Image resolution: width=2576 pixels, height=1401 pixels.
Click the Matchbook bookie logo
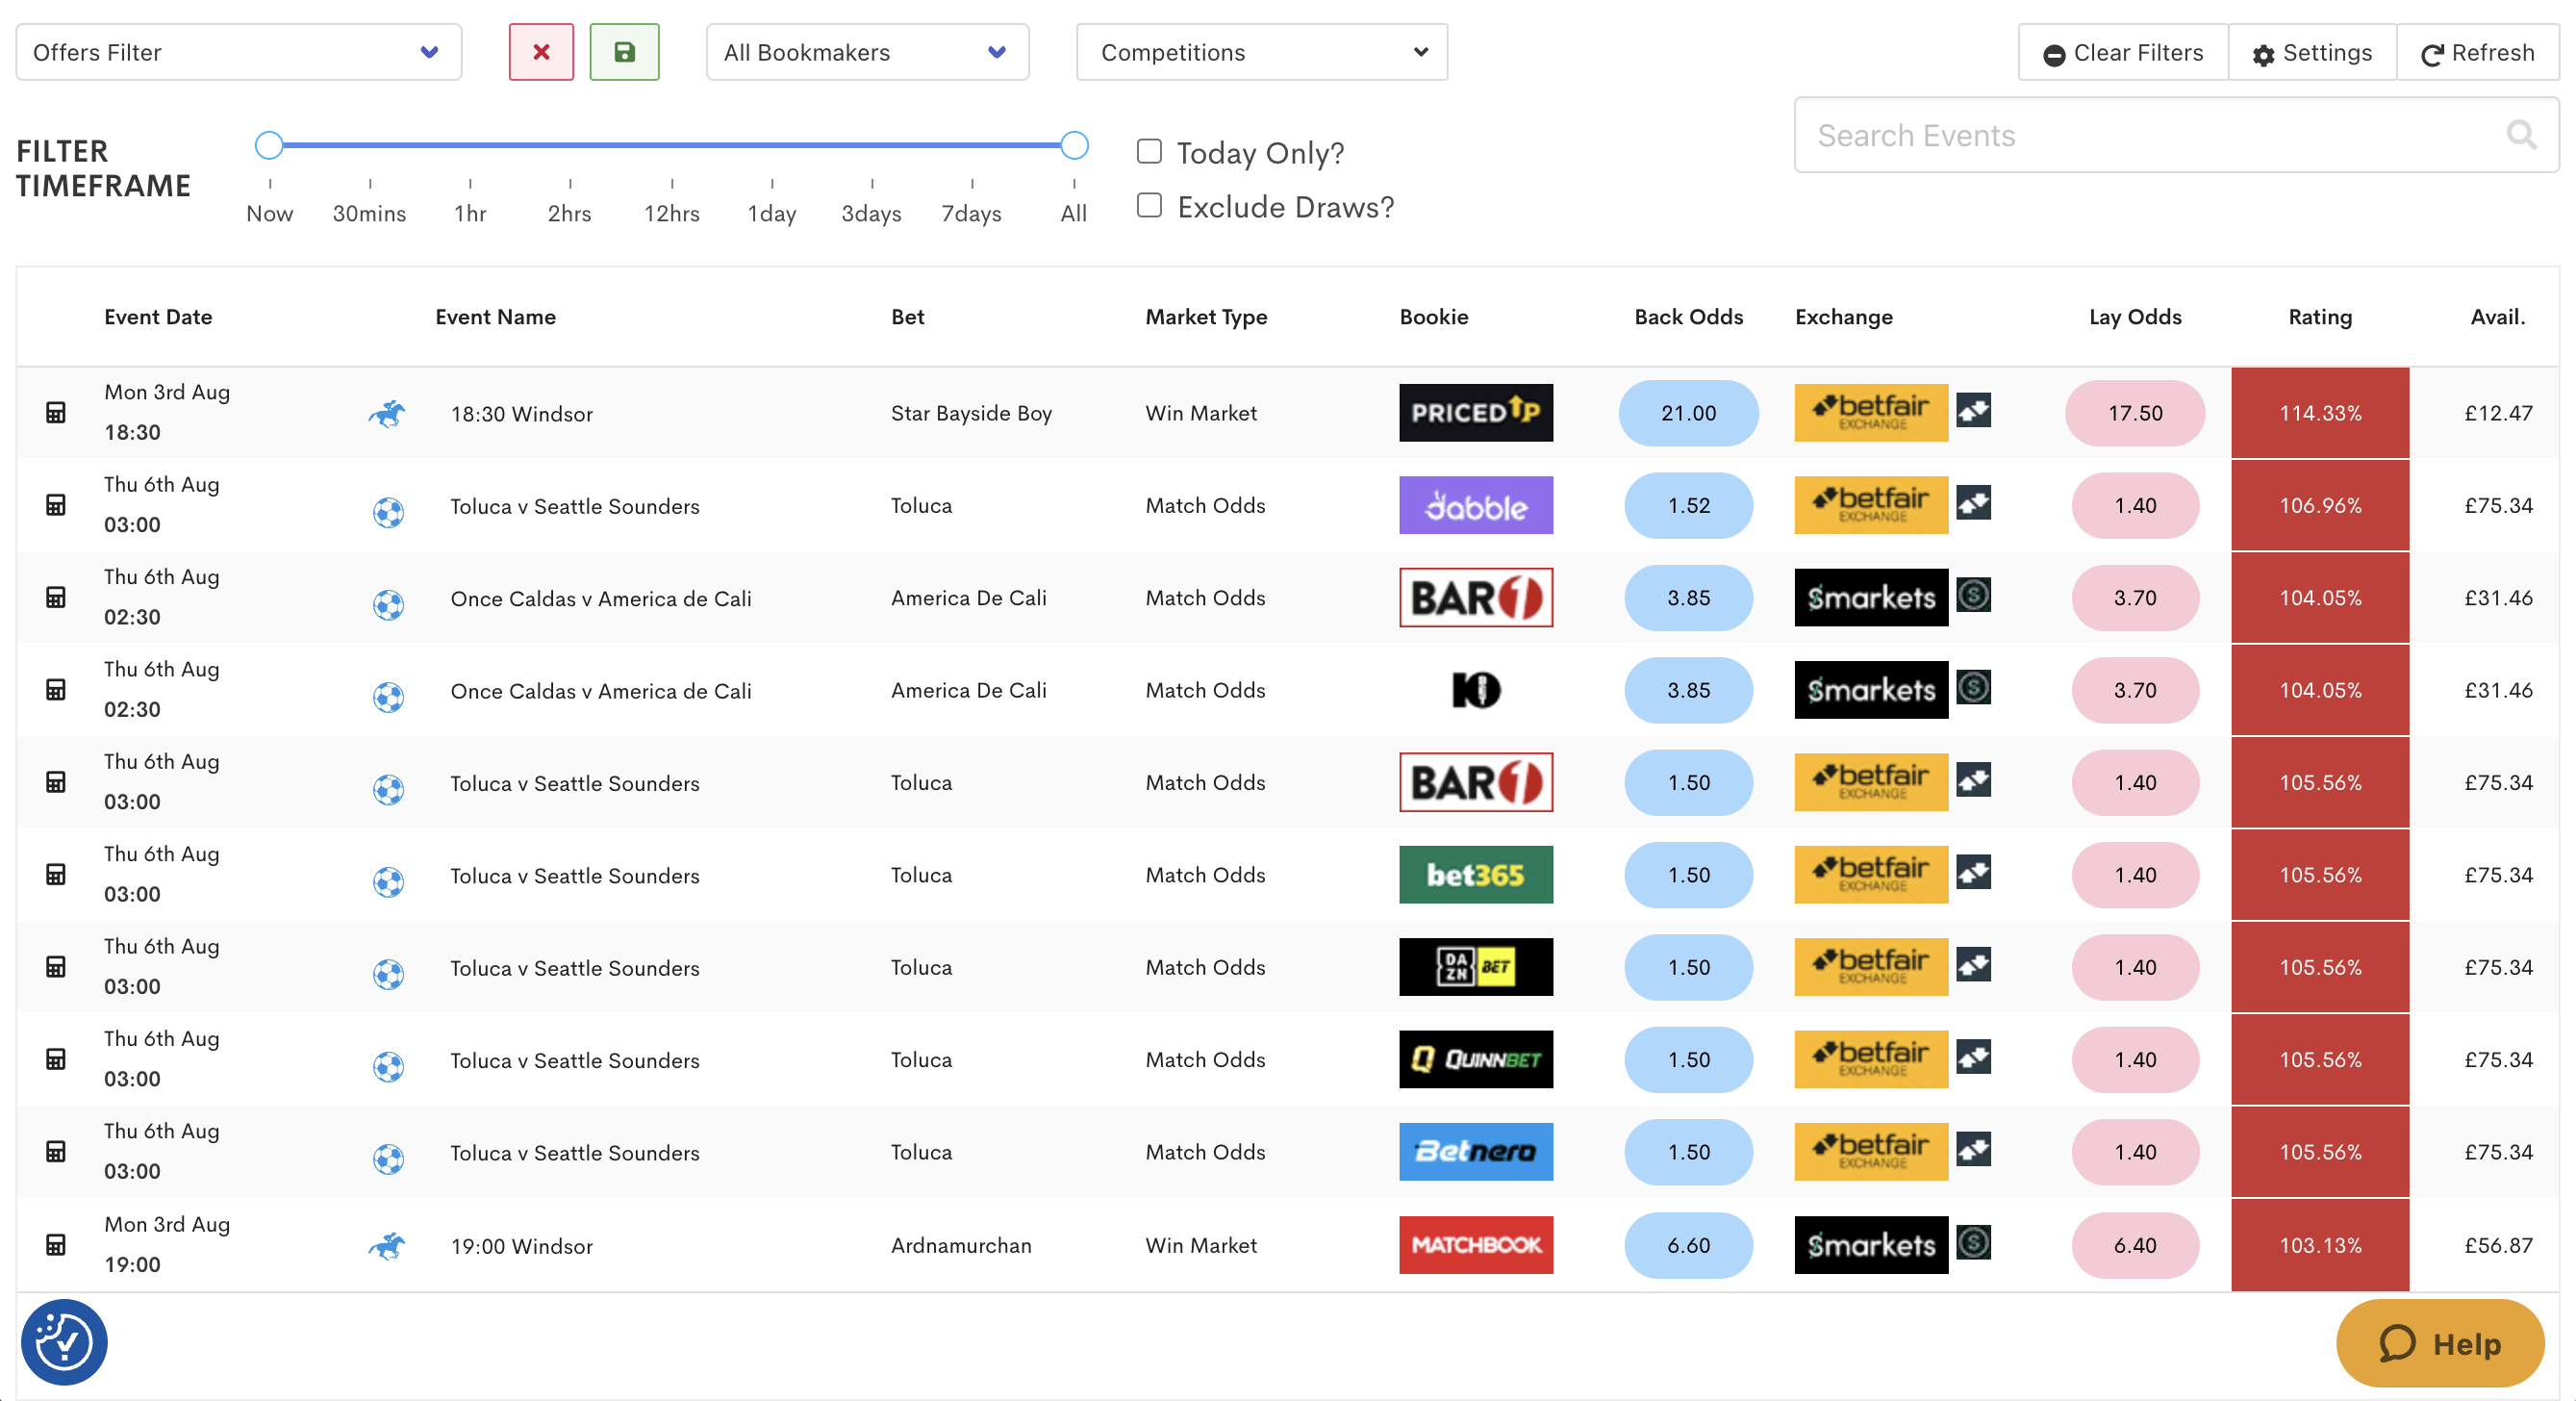coord(1475,1245)
